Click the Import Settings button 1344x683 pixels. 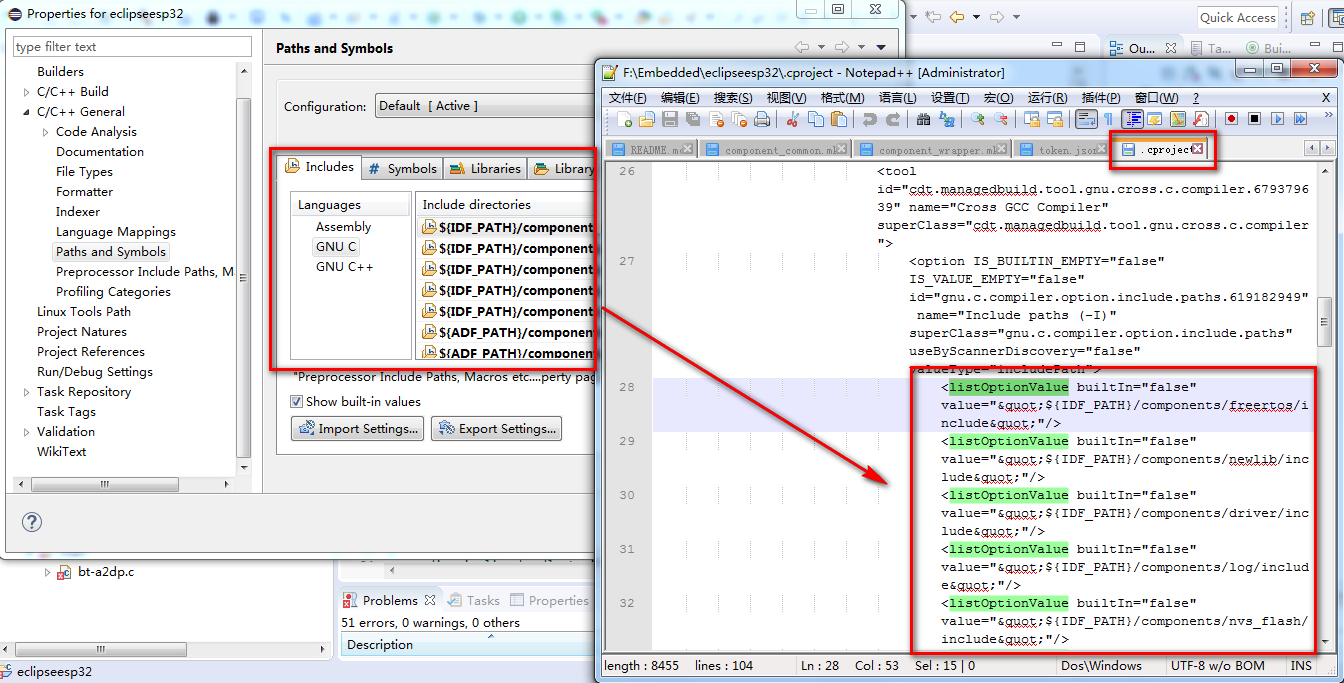(x=357, y=429)
